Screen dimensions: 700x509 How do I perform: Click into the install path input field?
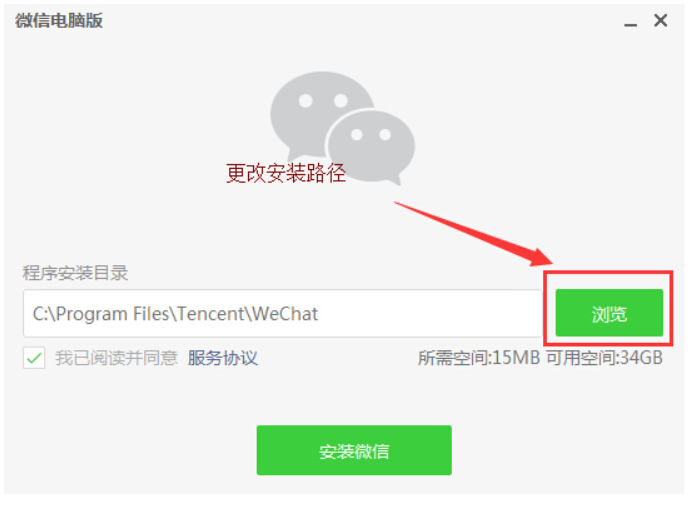pyautogui.click(x=283, y=313)
